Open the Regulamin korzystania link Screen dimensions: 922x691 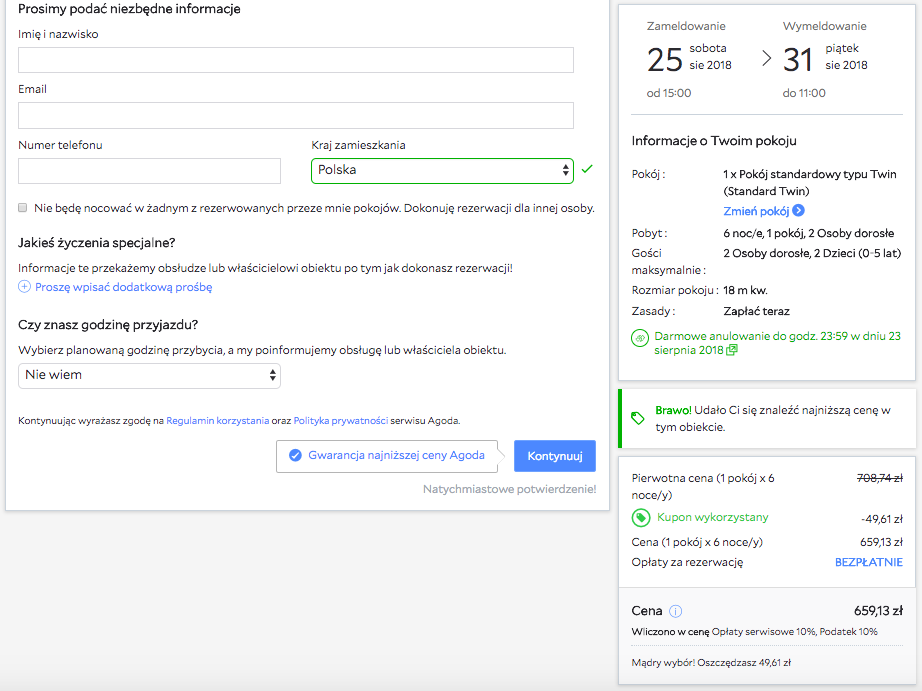pos(217,421)
